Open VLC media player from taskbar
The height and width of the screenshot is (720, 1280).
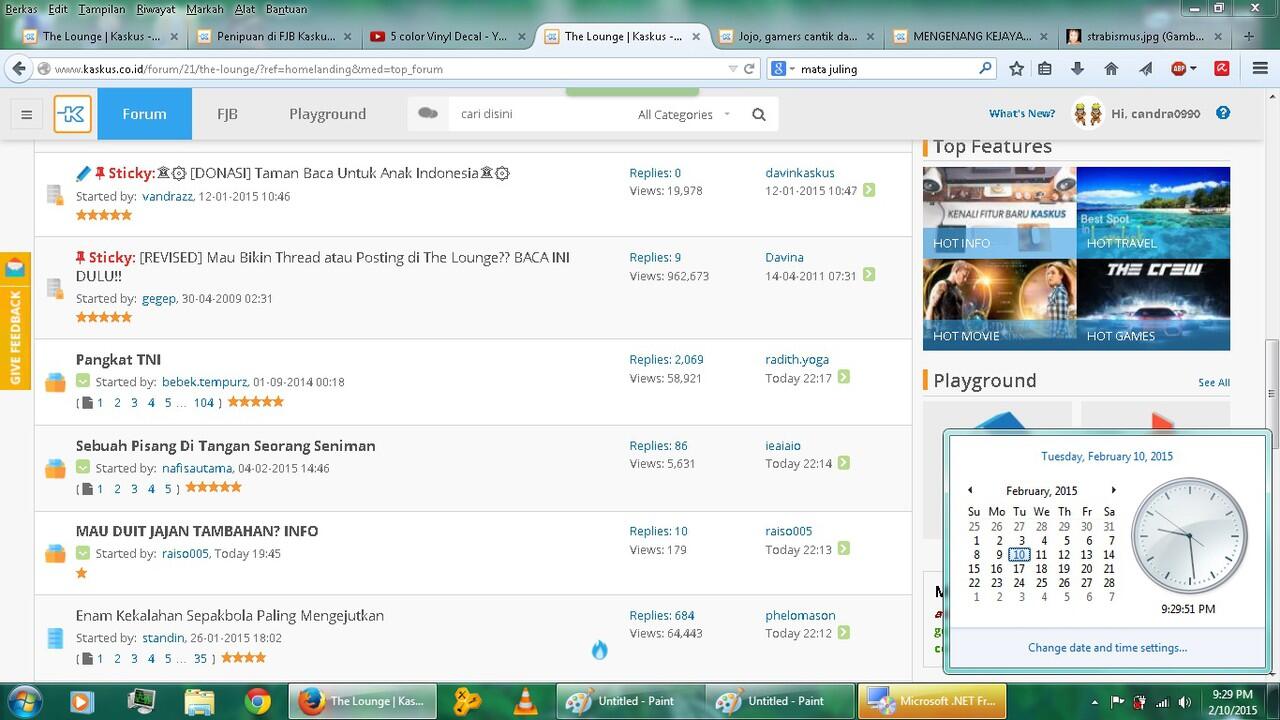click(523, 701)
